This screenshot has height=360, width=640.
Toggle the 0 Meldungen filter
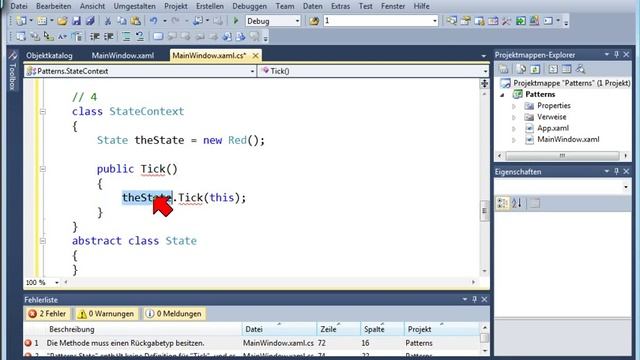174,313
